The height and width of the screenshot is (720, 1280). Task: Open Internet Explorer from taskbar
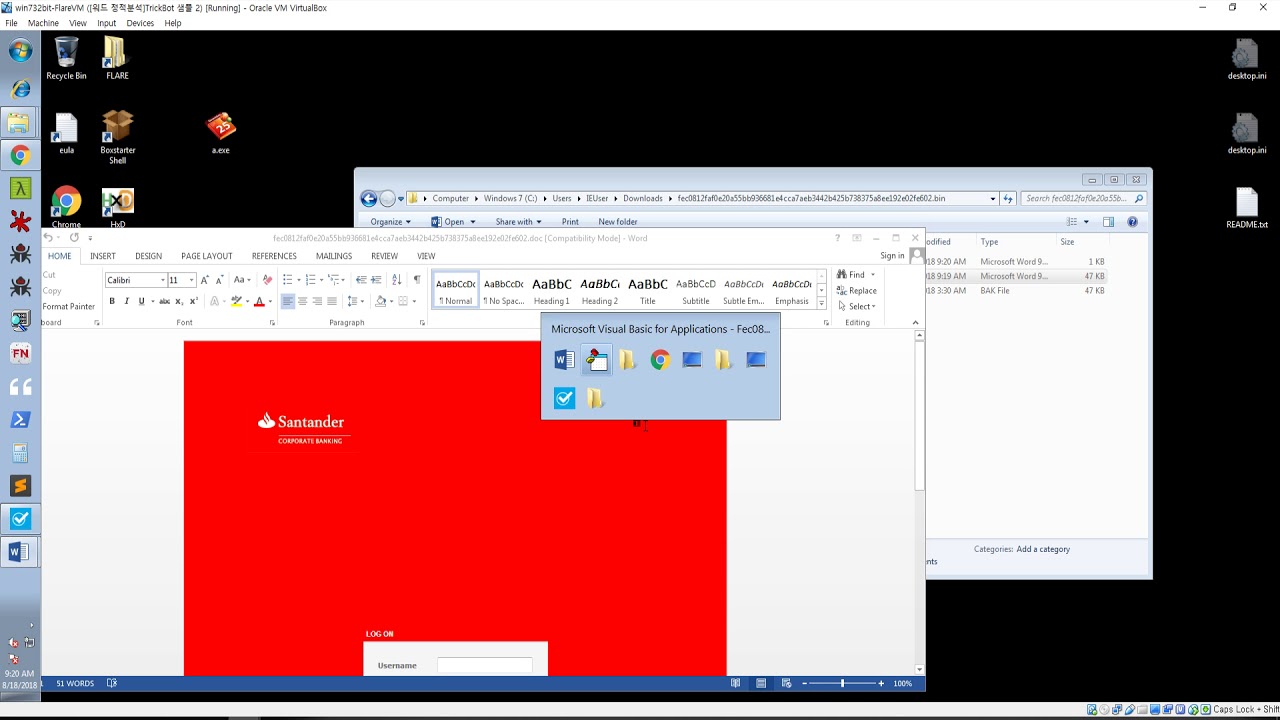pos(20,89)
